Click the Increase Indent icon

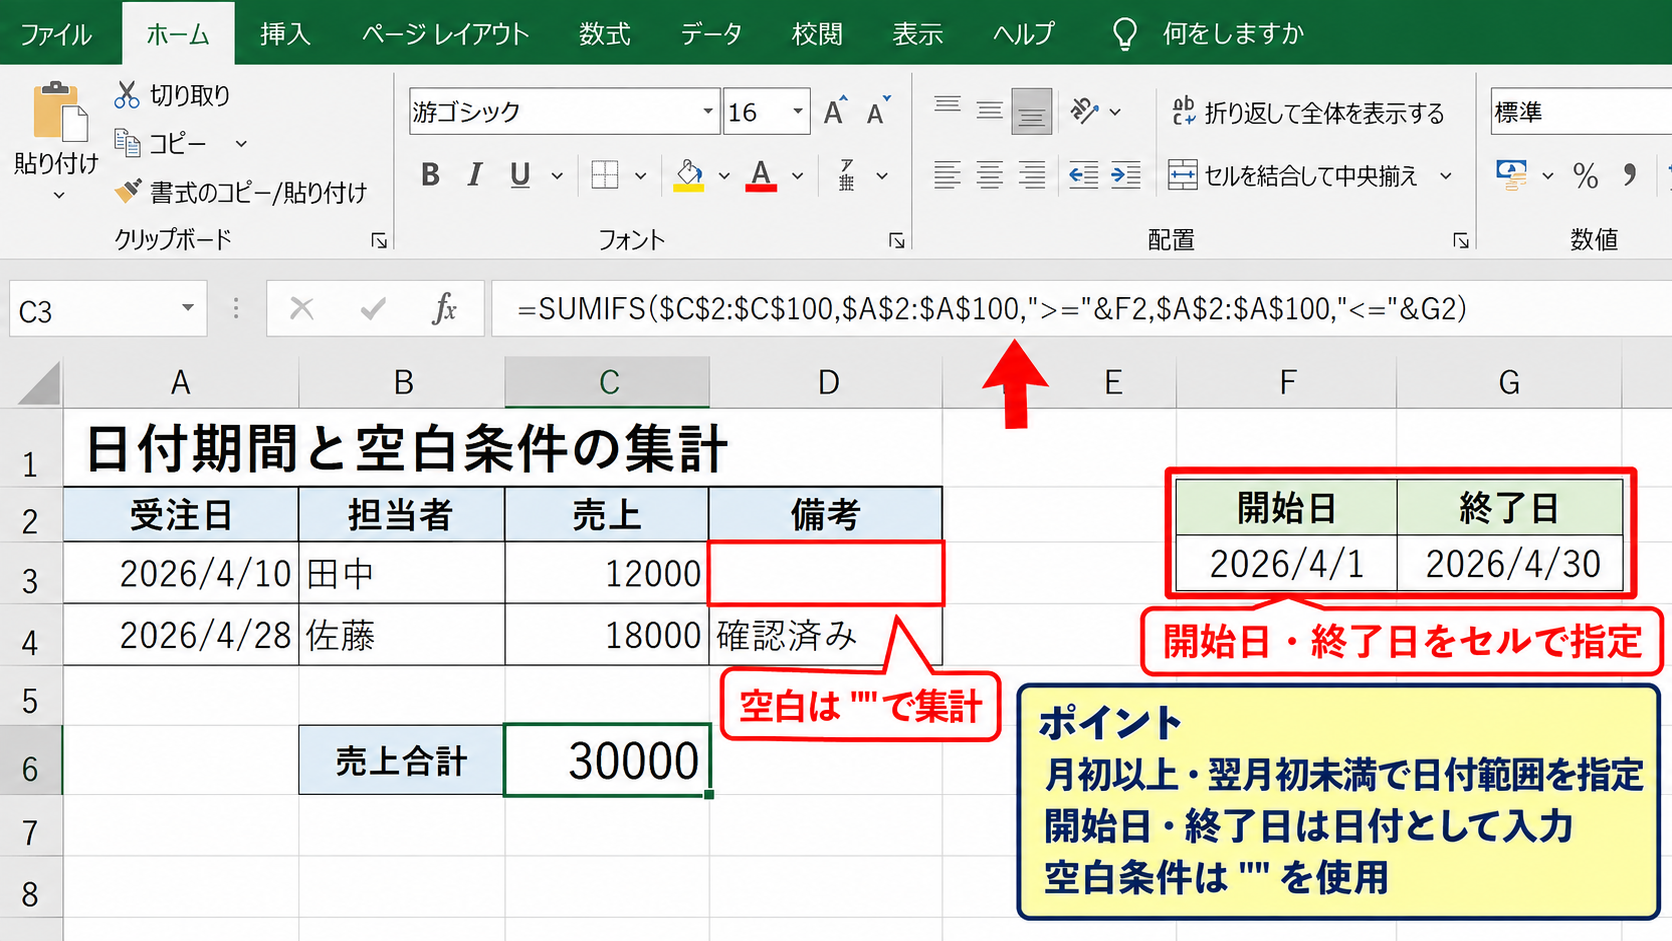(x=1126, y=175)
